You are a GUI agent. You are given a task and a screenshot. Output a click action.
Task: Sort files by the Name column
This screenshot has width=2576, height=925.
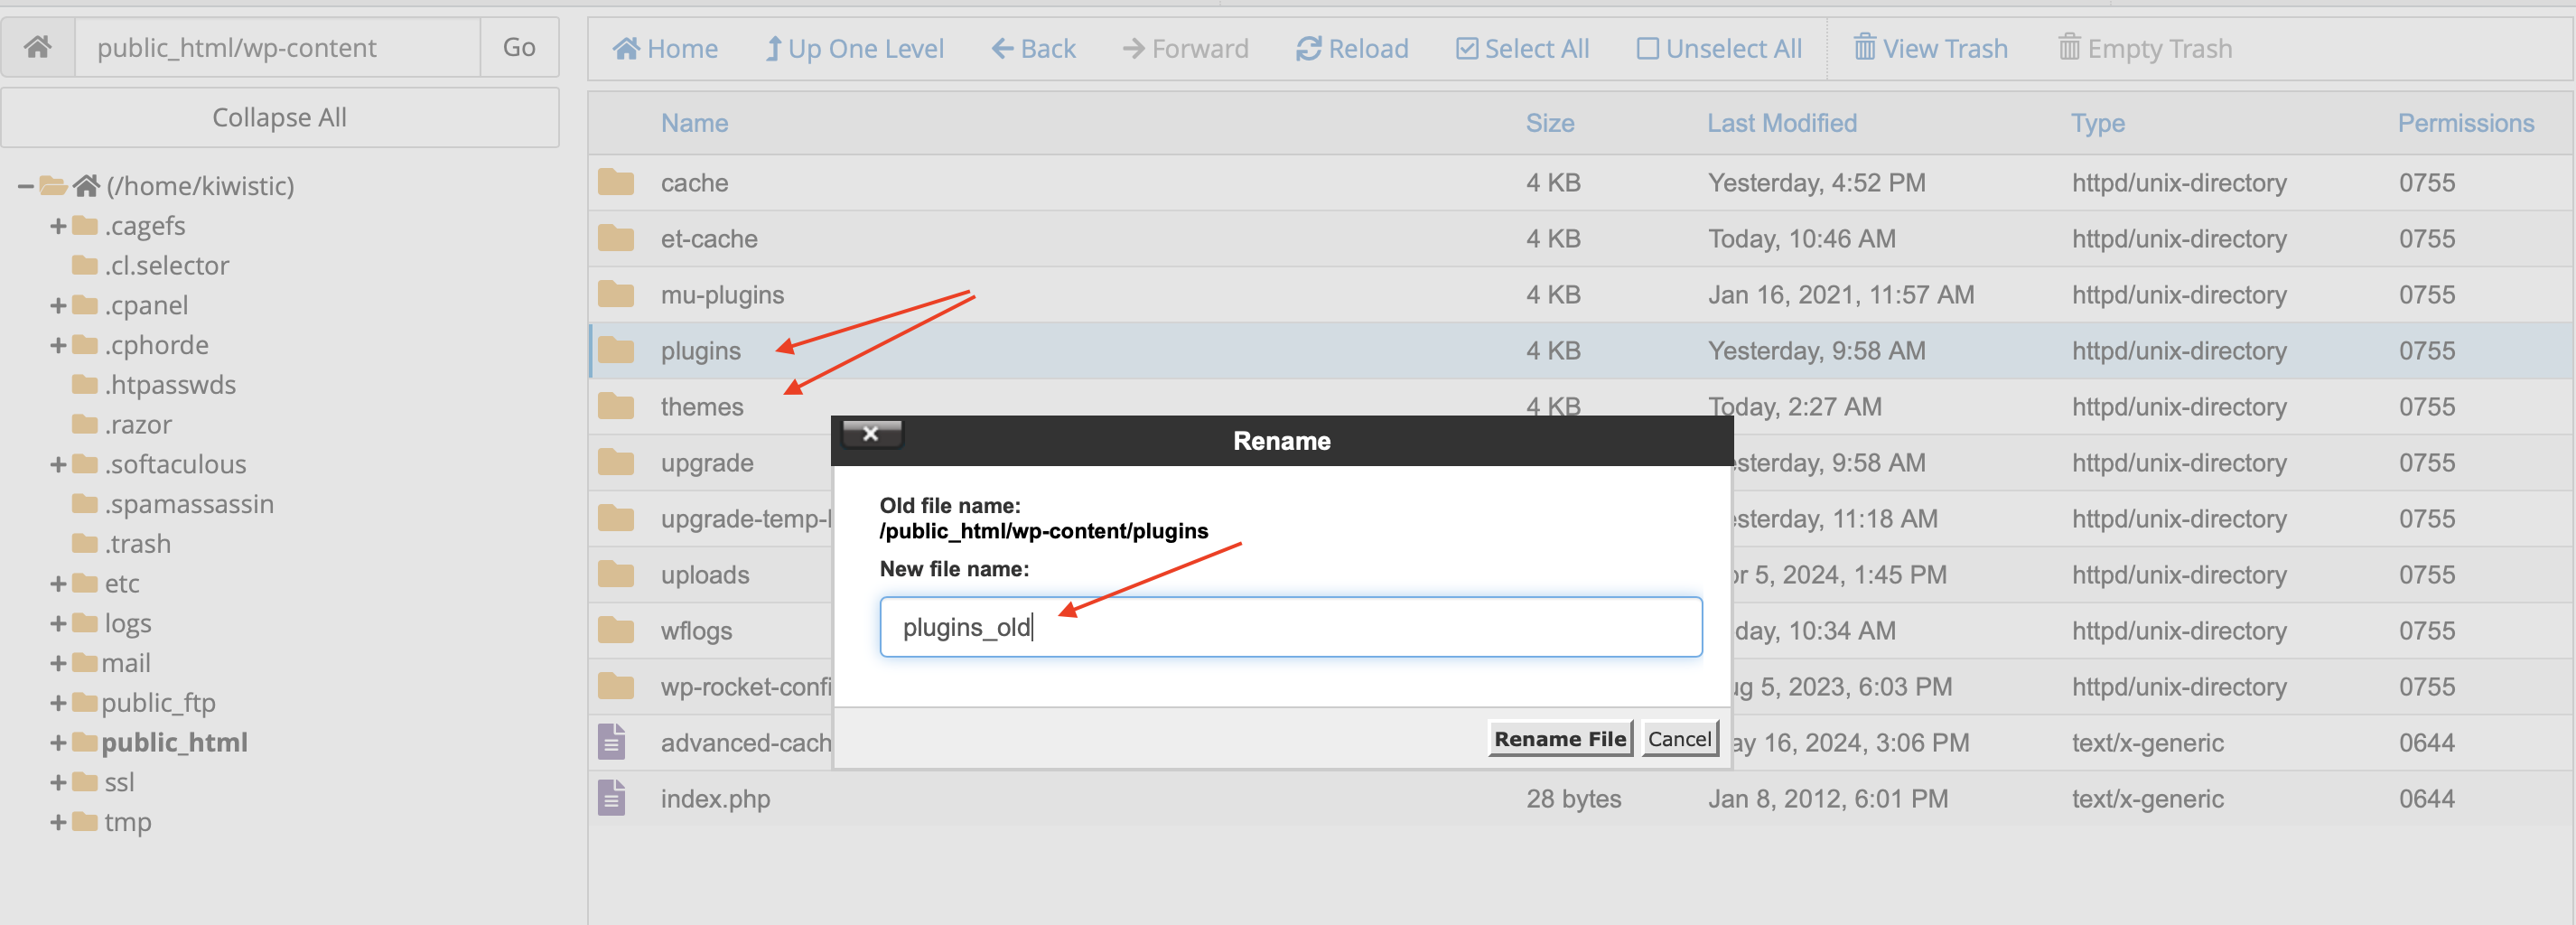[693, 122]
